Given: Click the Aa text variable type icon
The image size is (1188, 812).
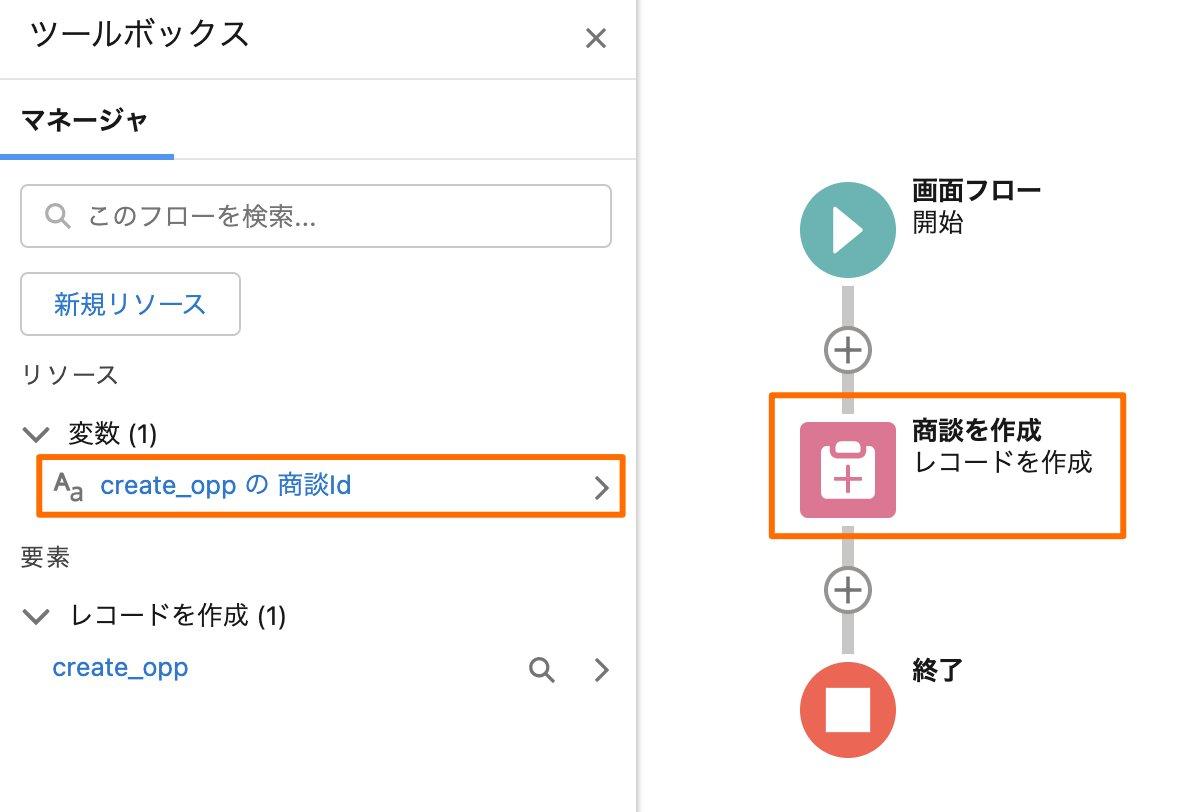Looking at the screenshot, I should (x=68, y=486).
